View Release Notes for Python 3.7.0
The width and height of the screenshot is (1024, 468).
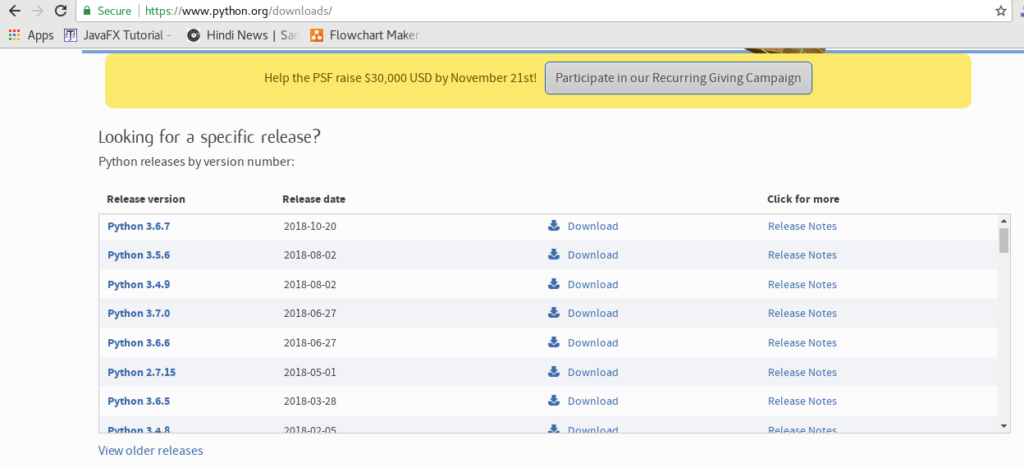802,313
